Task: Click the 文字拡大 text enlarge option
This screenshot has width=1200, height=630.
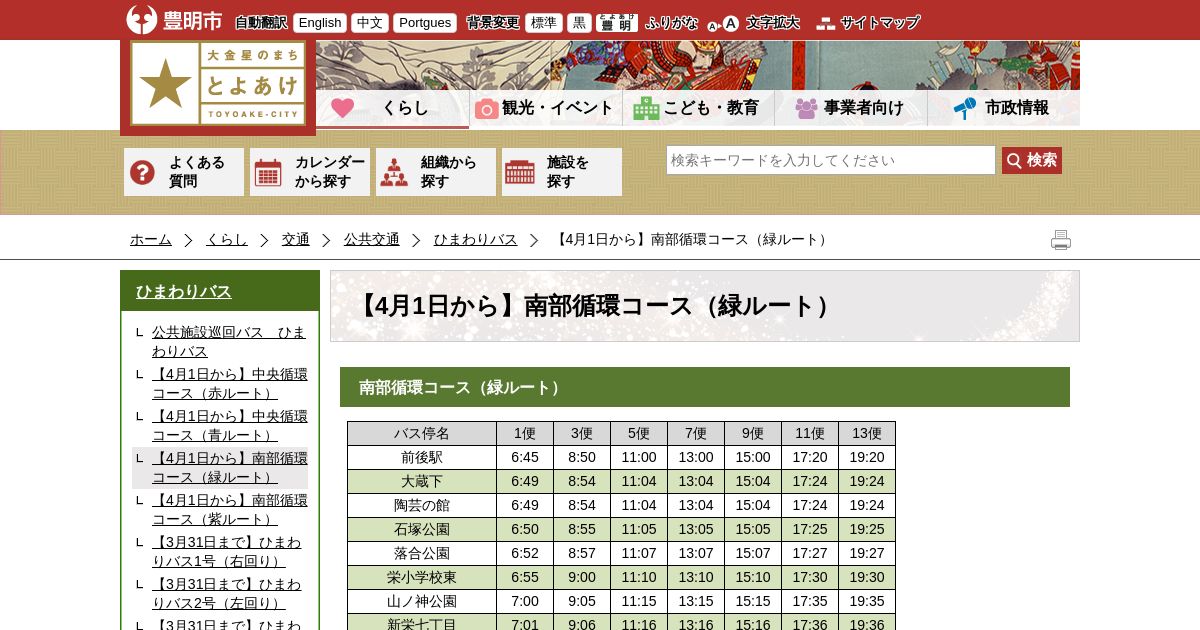Action: pos(753,22)
